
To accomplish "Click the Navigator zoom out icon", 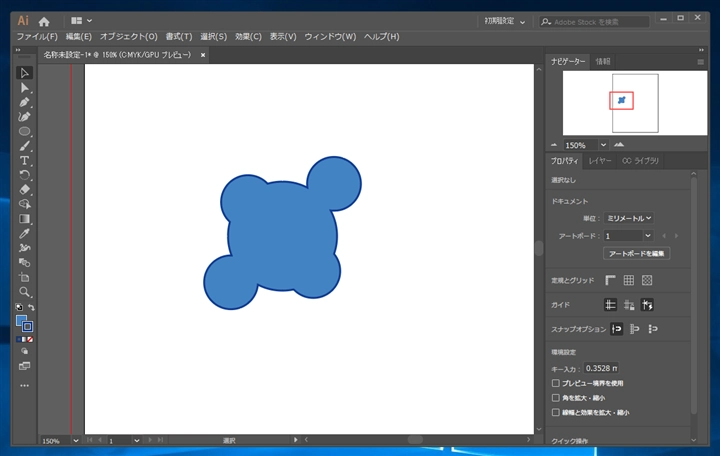I will coord(554,145).
